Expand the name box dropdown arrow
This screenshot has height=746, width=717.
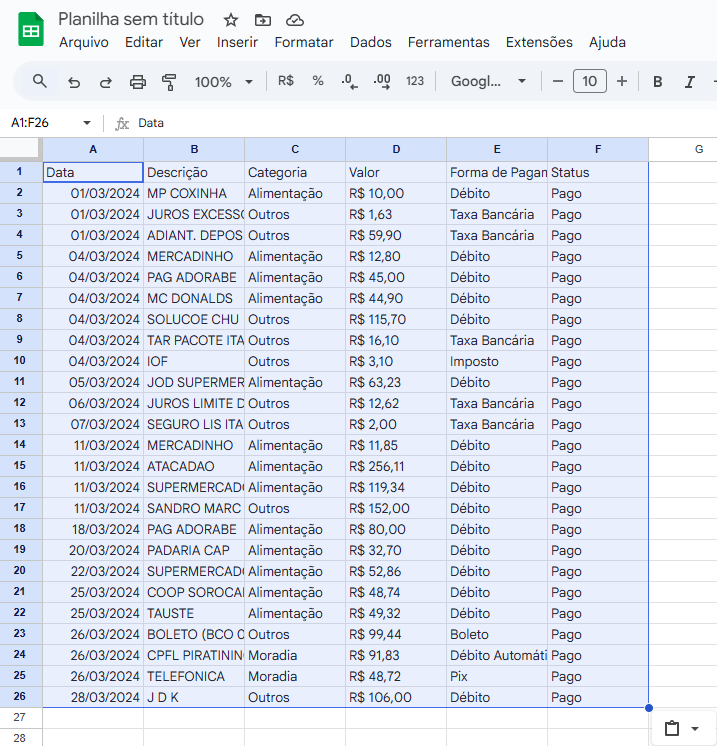[87, 123]
